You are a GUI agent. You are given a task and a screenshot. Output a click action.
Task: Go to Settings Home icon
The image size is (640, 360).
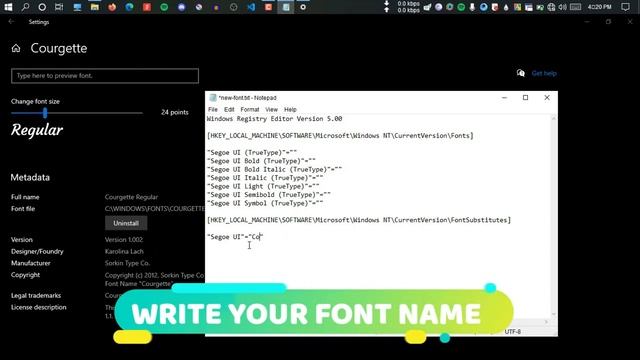(x=16, y=48)
